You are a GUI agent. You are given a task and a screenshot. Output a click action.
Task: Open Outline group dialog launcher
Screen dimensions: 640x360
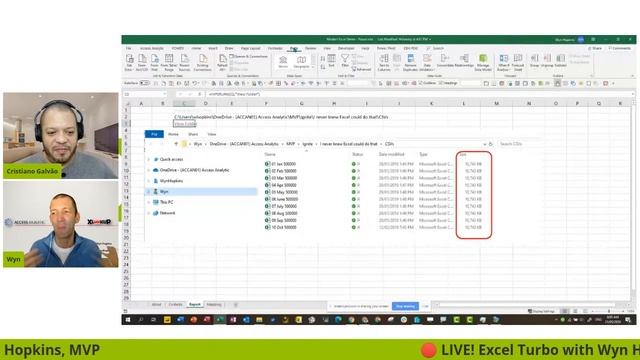pos(591,76)
